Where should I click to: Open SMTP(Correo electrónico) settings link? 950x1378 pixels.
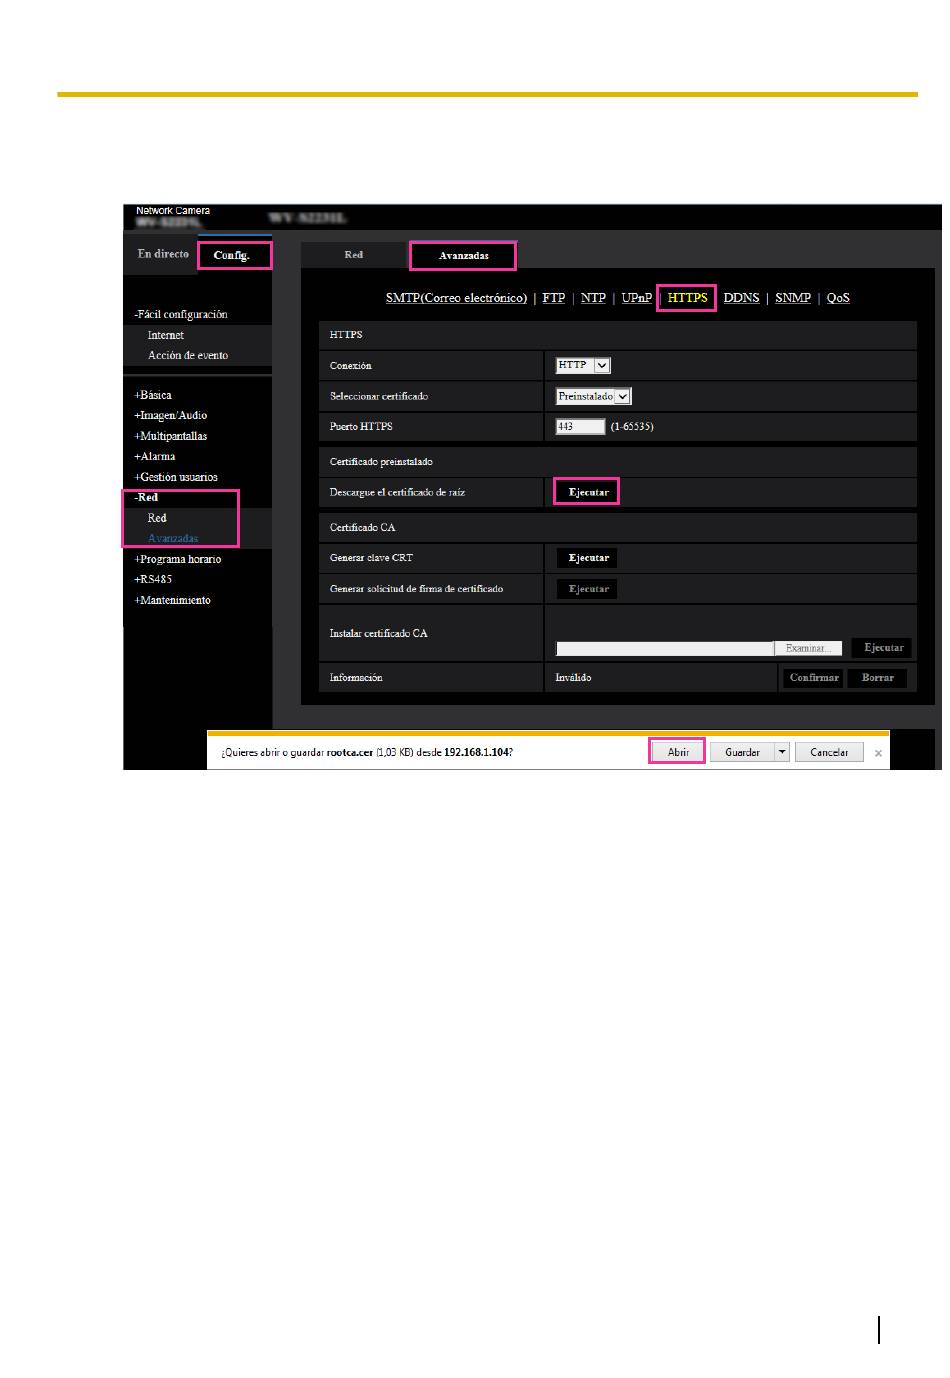[x=456, y=298]
